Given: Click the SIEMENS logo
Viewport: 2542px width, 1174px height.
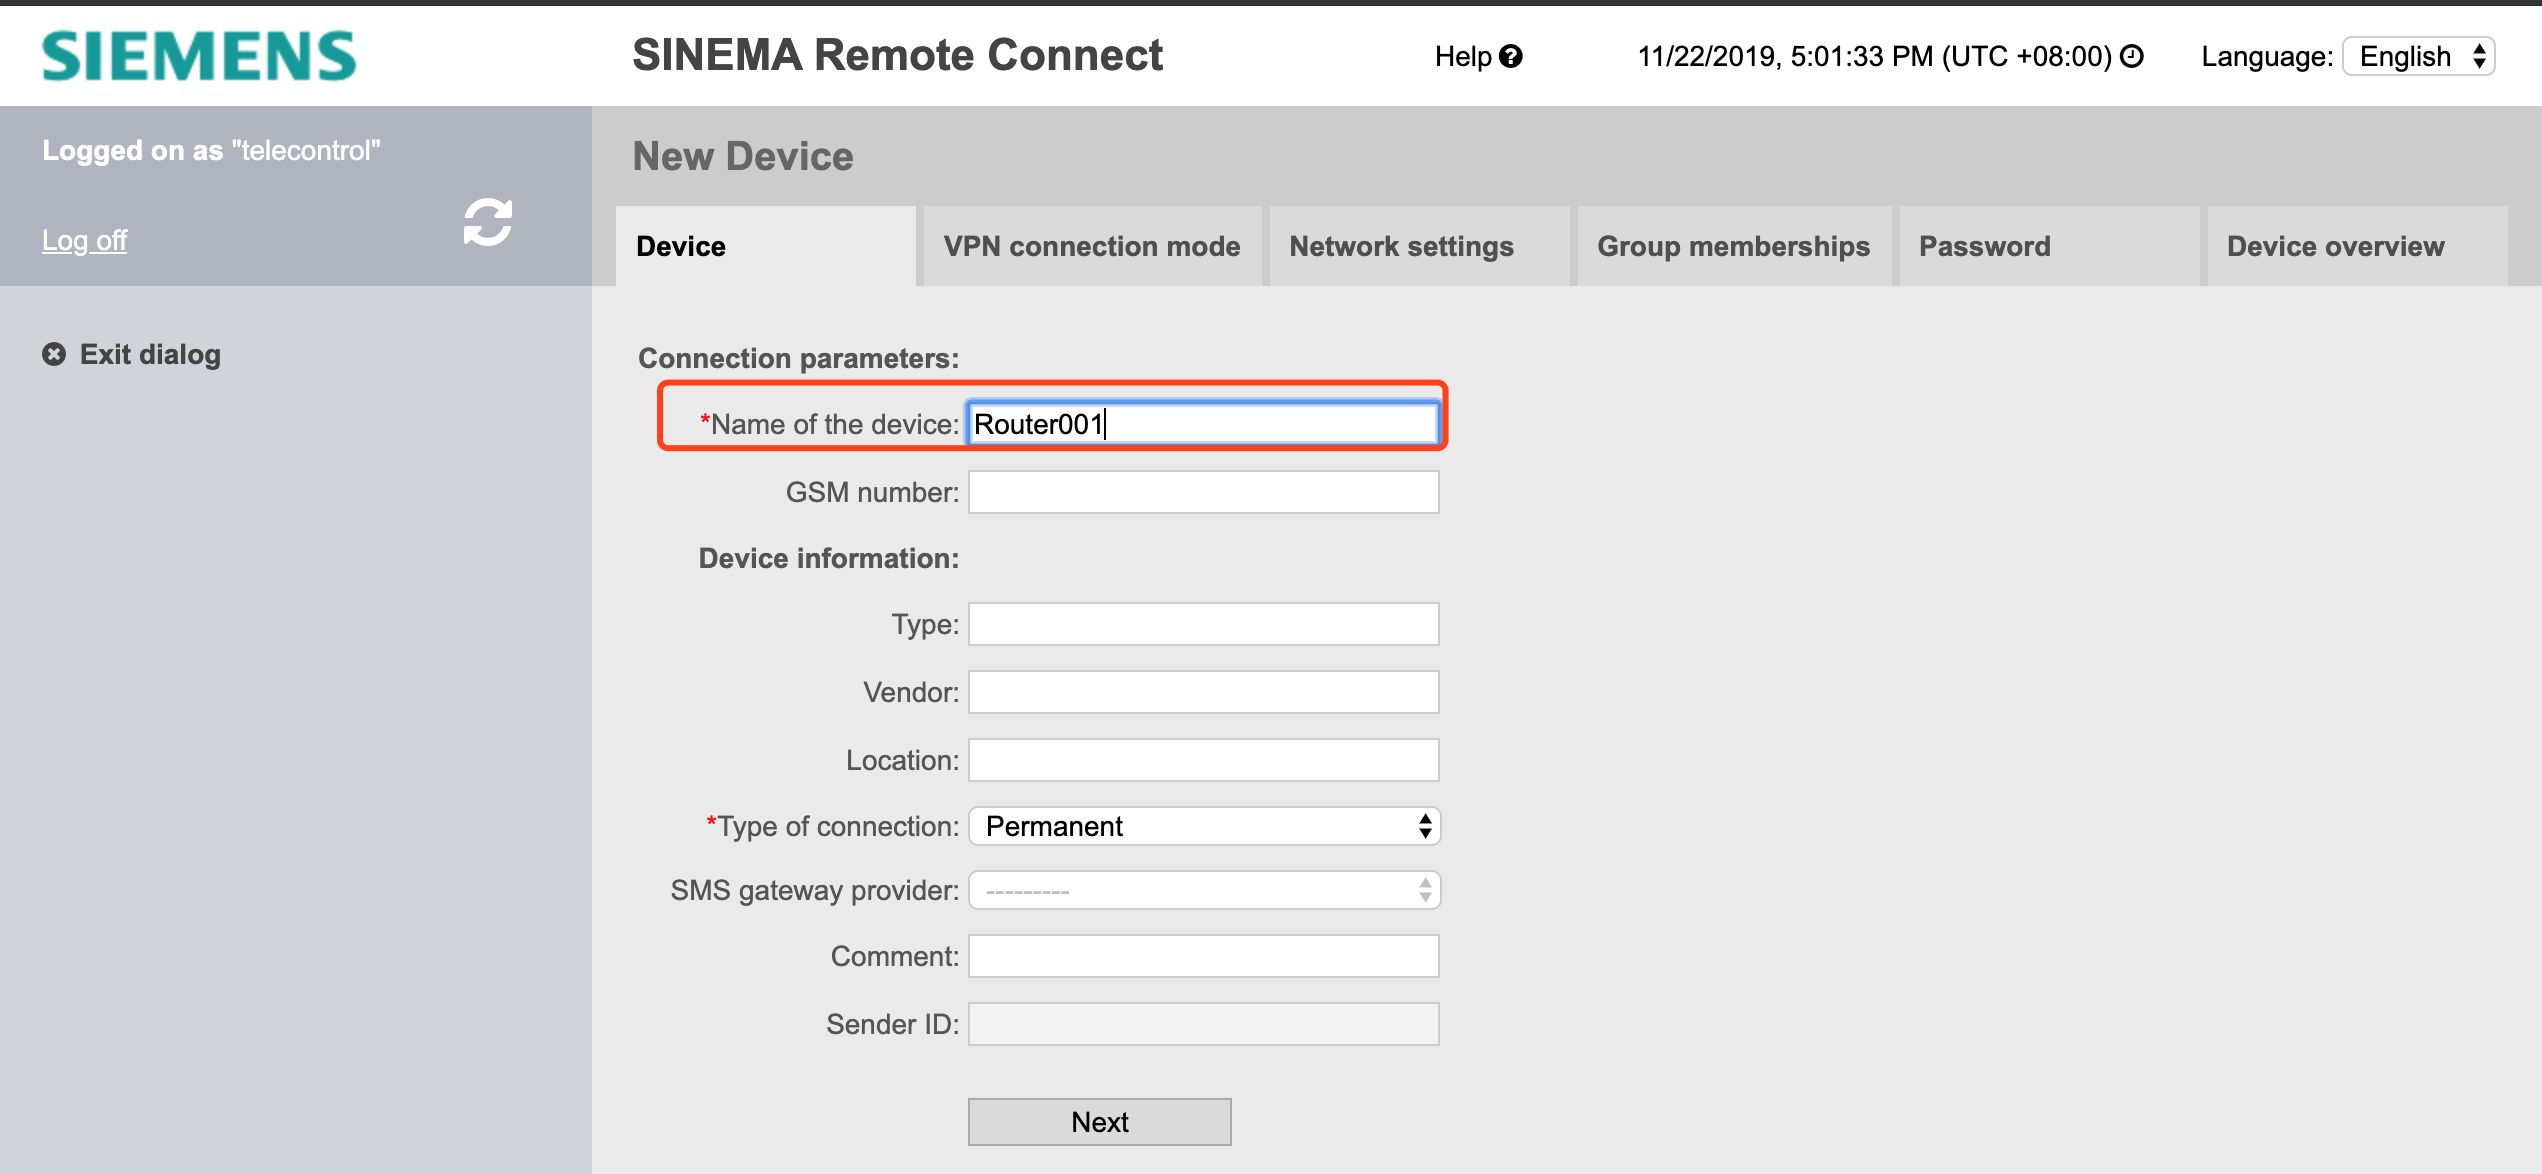Looking at the screenshot, I should (x=199, y=56).
